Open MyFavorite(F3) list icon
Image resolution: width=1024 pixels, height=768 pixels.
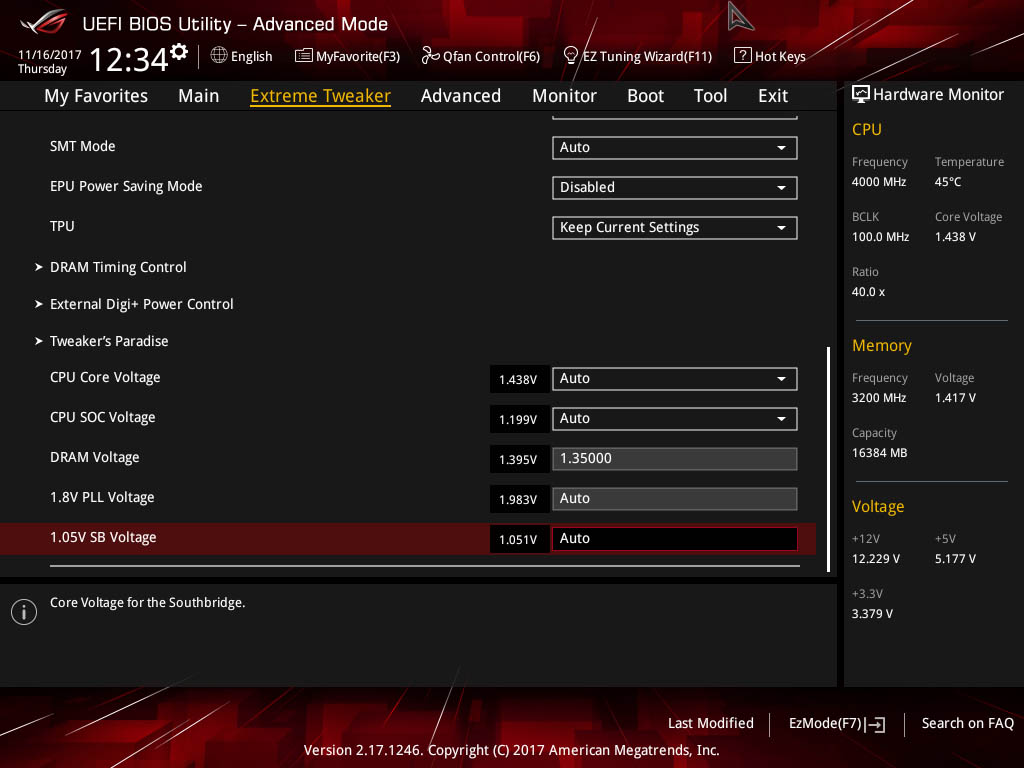tap(303, 56)
